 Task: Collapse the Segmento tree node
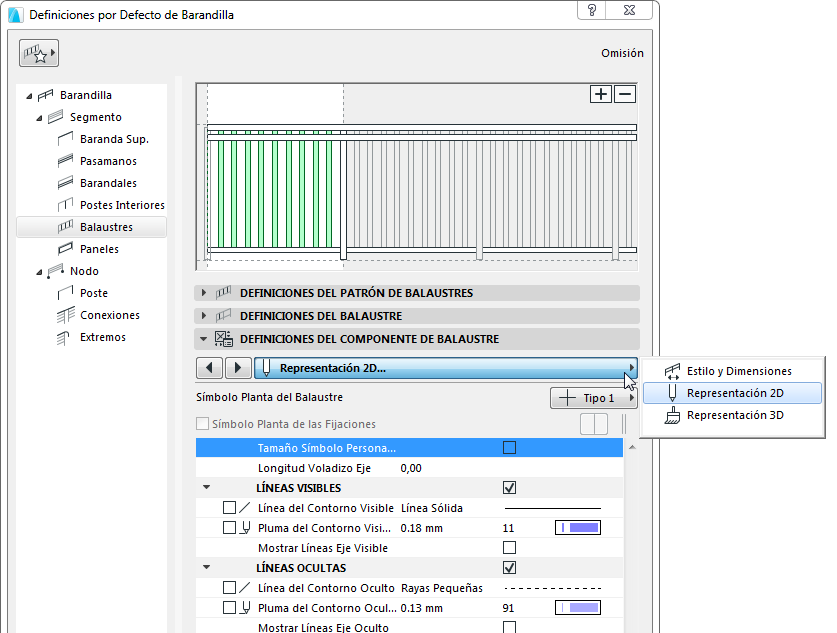pos(39,118)
